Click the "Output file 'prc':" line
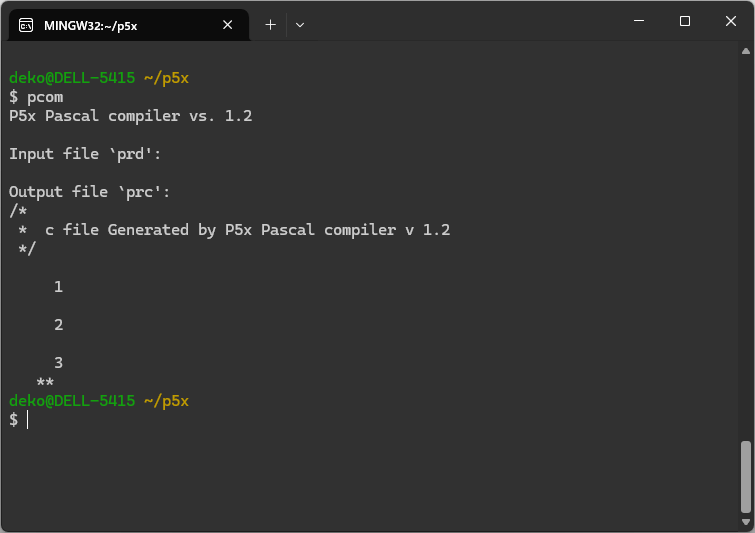 [90, 192]
